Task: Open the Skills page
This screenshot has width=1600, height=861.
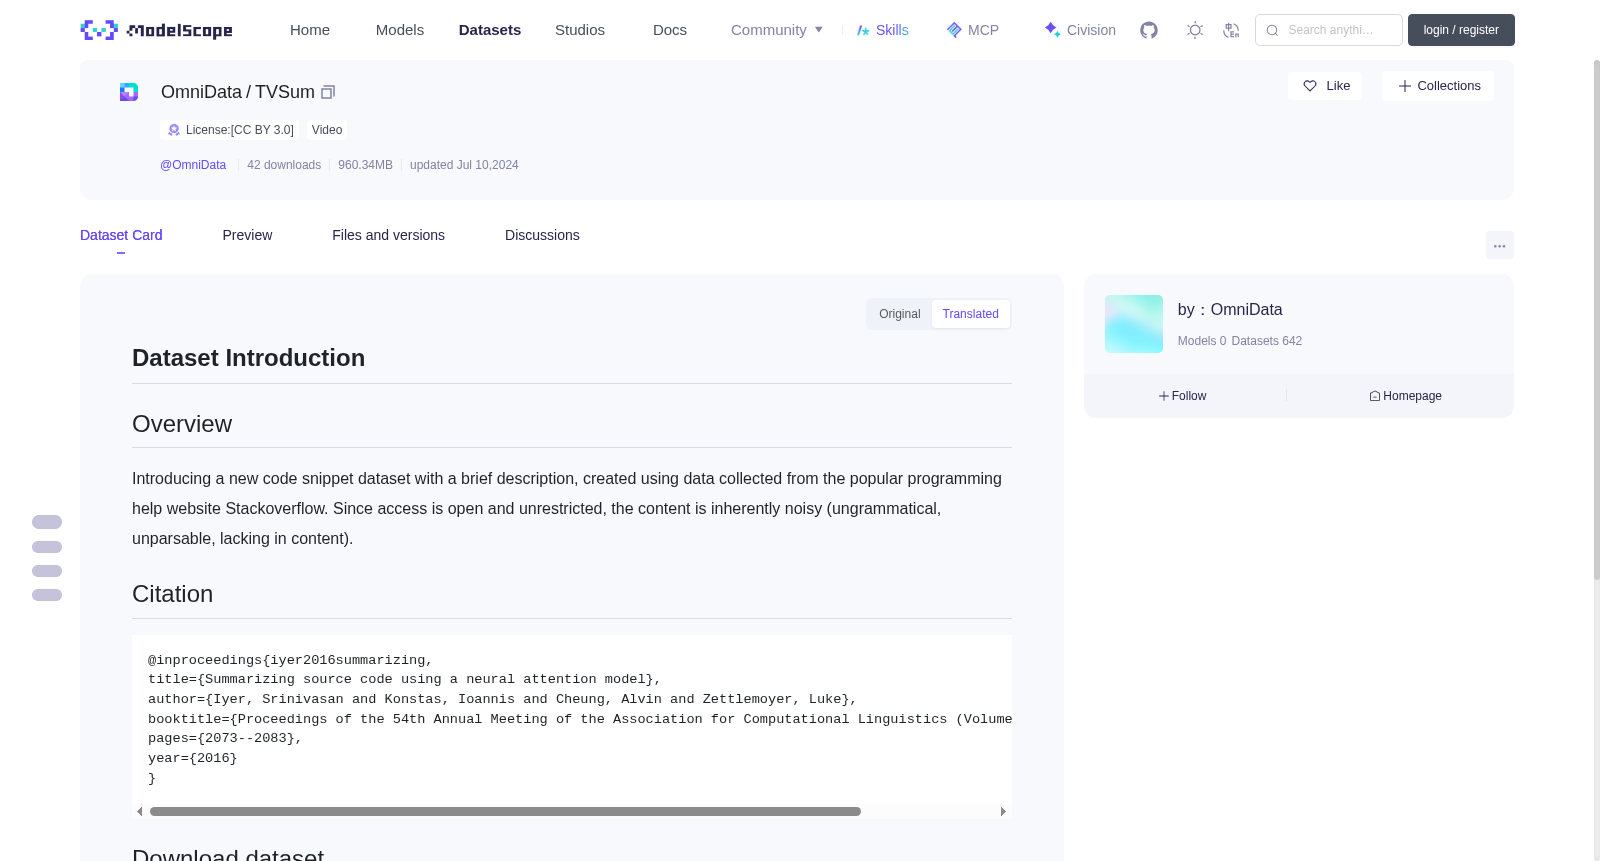Action: click(882, 30)
